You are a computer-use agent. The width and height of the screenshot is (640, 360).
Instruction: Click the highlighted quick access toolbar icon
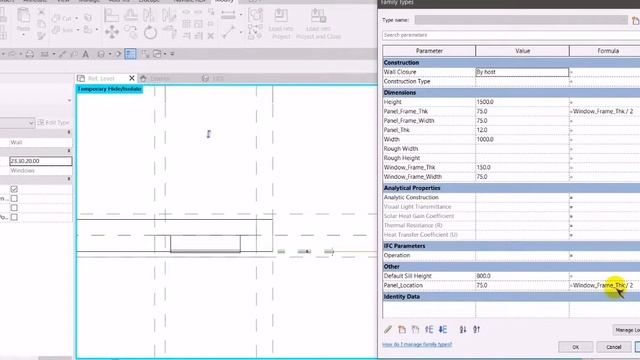pos(131,54)
